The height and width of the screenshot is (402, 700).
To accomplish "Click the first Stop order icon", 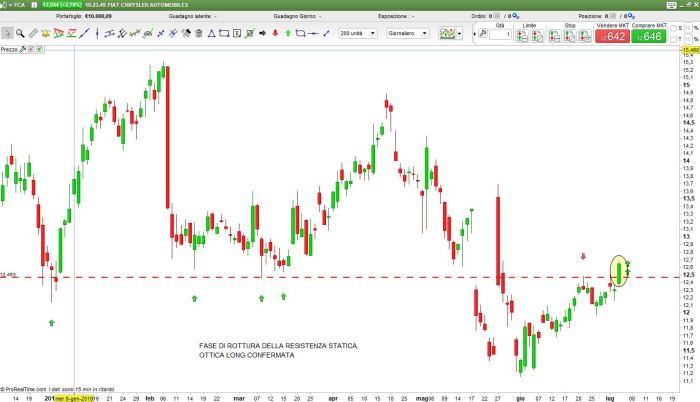I will point(554,36).
